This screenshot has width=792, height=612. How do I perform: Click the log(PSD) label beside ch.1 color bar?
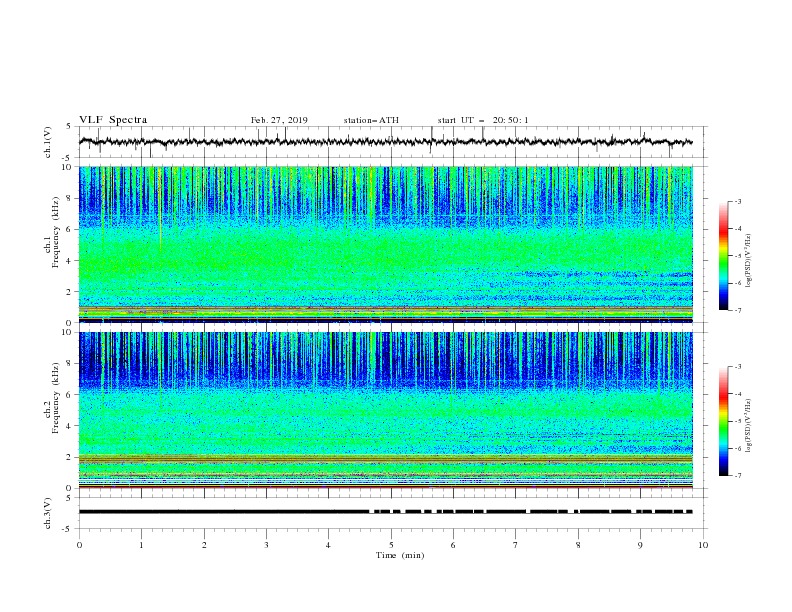coord(748,261)
